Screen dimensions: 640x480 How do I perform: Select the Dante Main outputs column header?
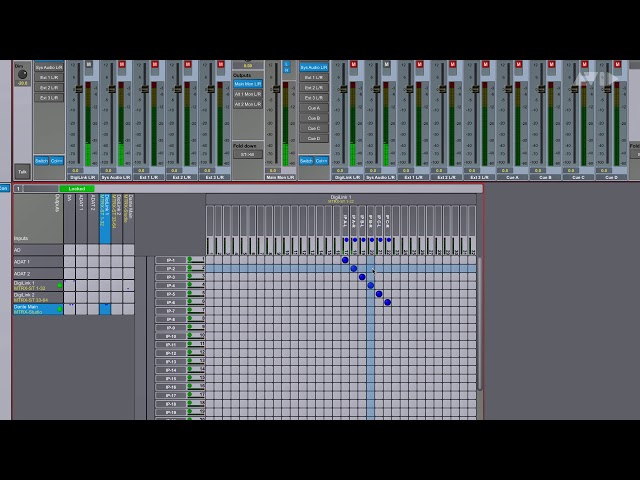[129, 219]
